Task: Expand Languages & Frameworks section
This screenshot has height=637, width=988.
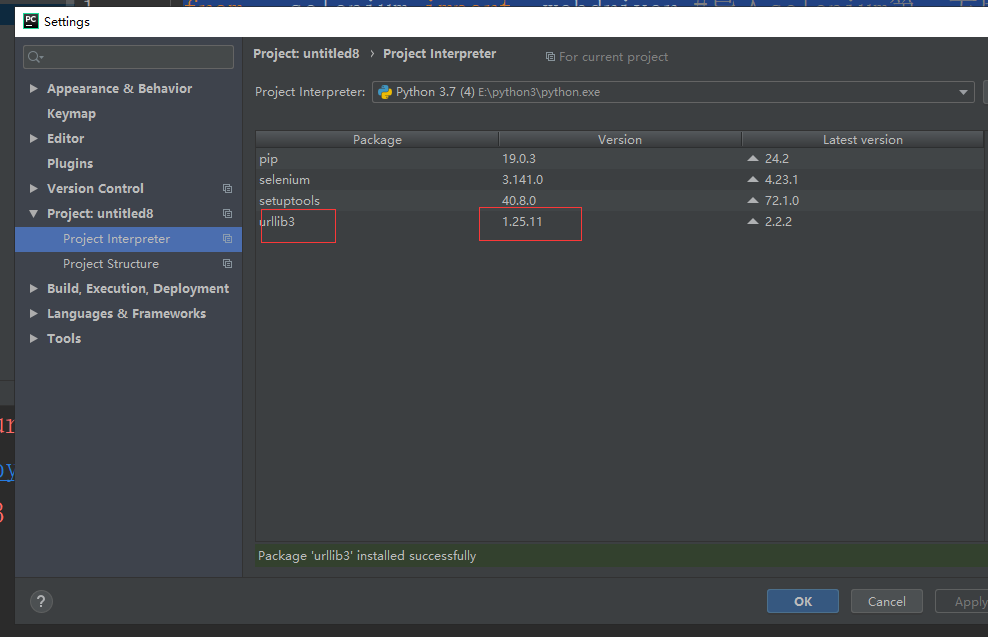Action: [33, 314]
